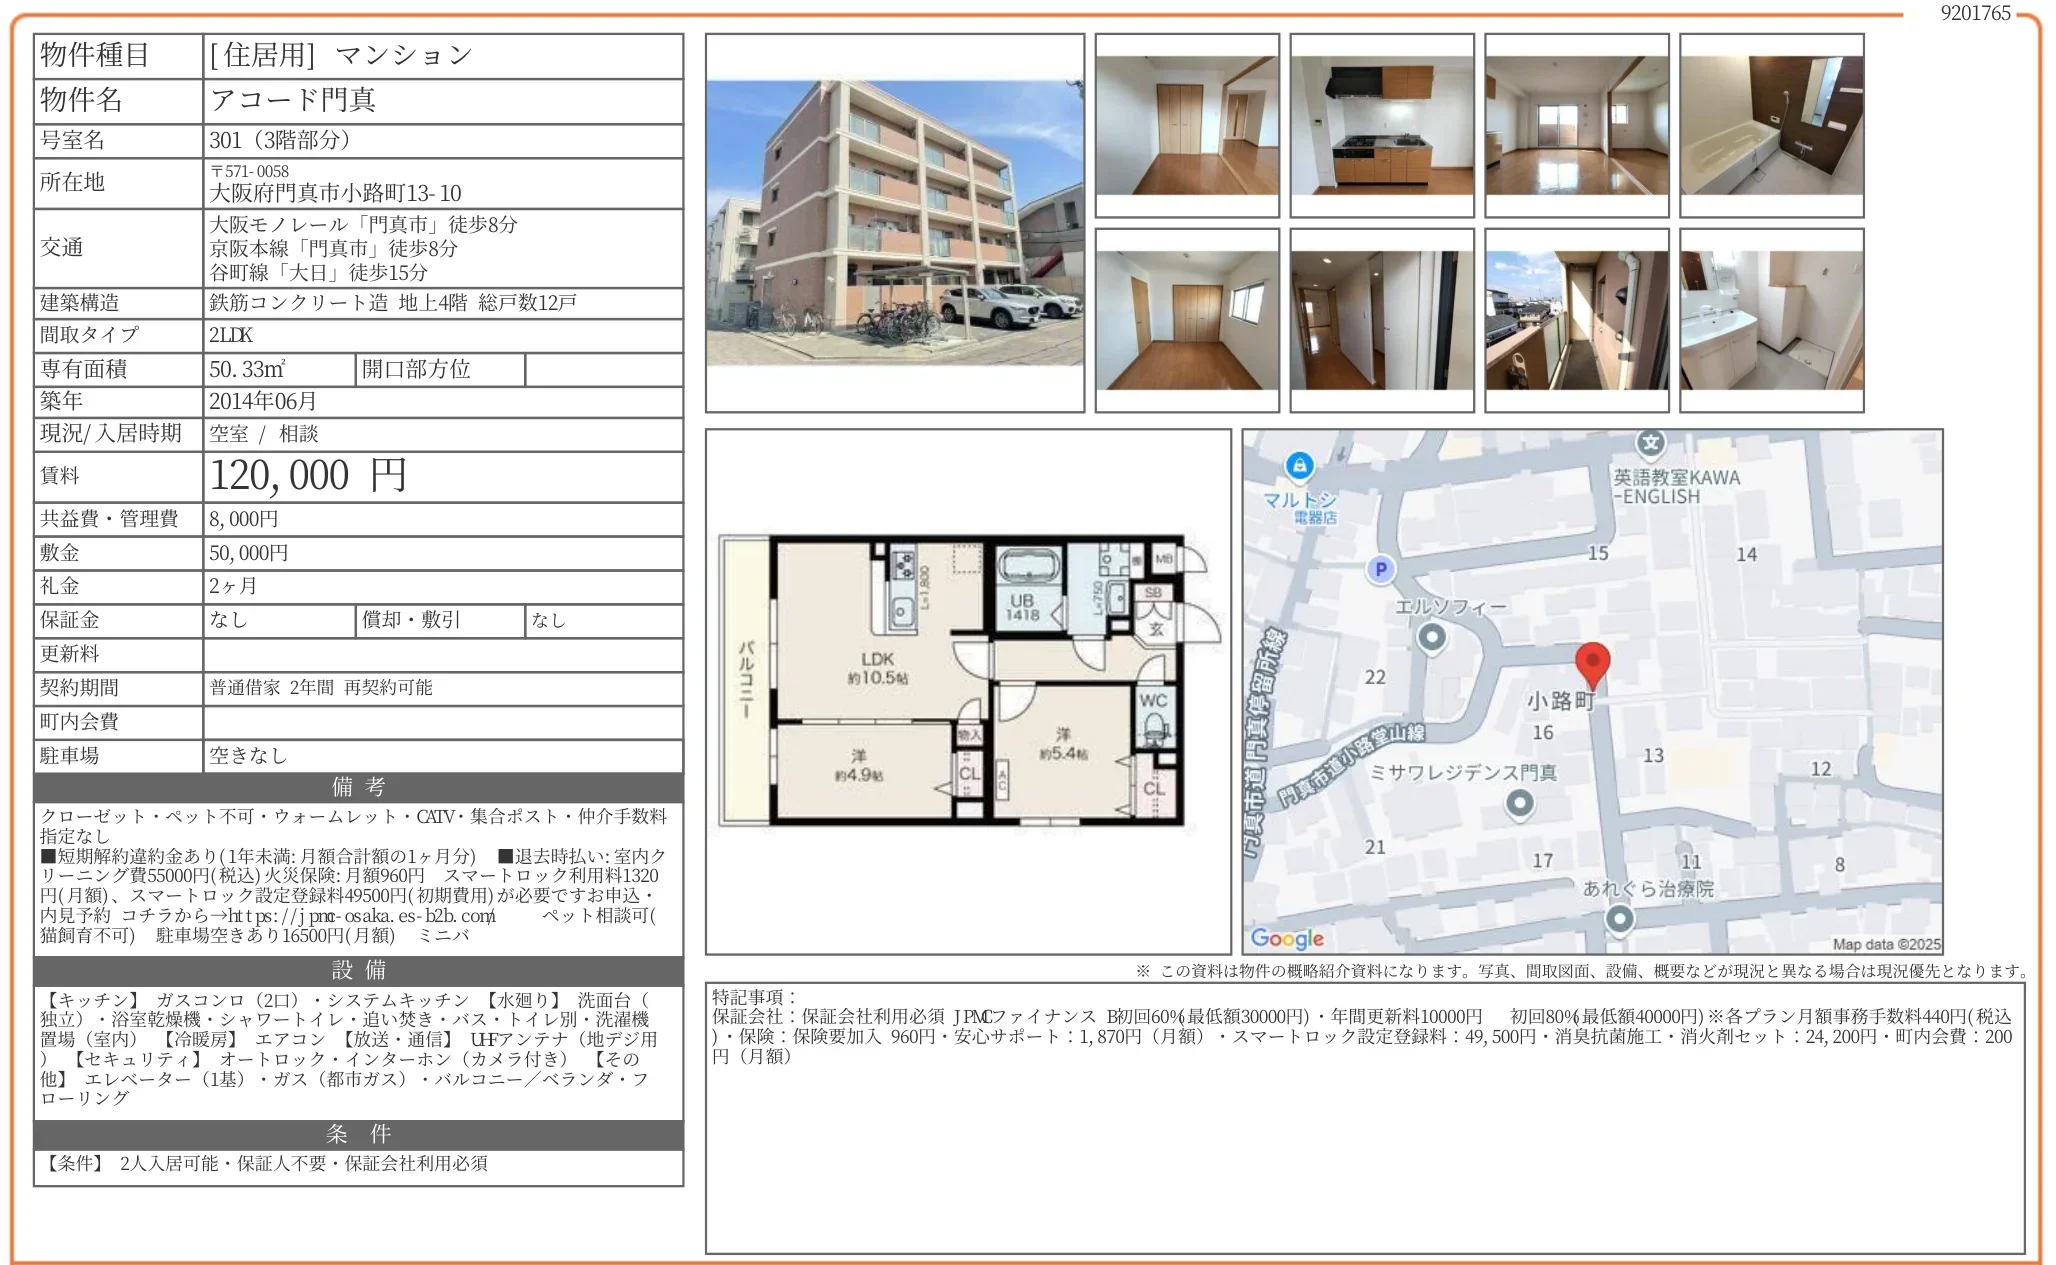Click the あれぐら治療院 map marker
Image resolution: width=2056 pixels, height=1265 pixels.
1619,918
